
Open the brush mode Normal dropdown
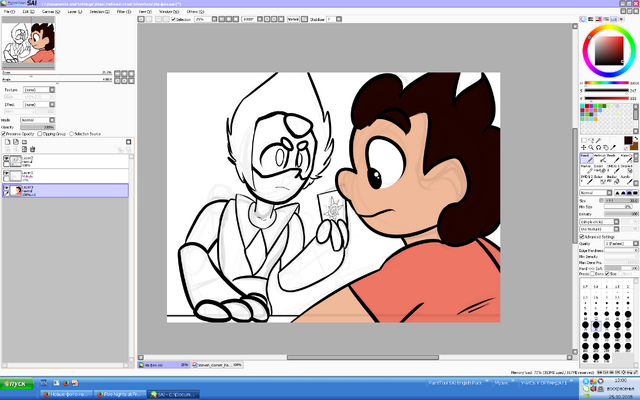(596, 193)
